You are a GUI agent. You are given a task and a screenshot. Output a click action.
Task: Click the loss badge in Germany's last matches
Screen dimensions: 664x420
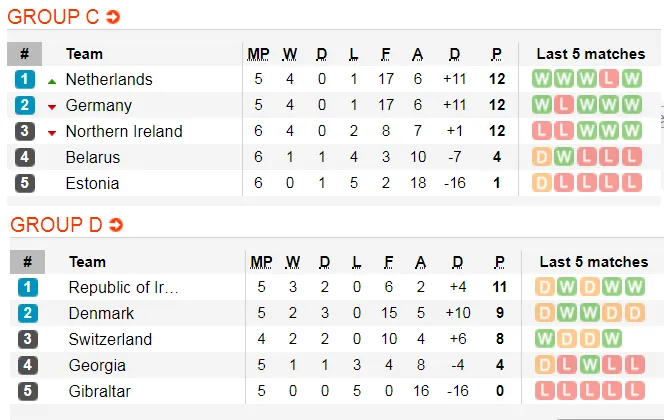(564, 105)
